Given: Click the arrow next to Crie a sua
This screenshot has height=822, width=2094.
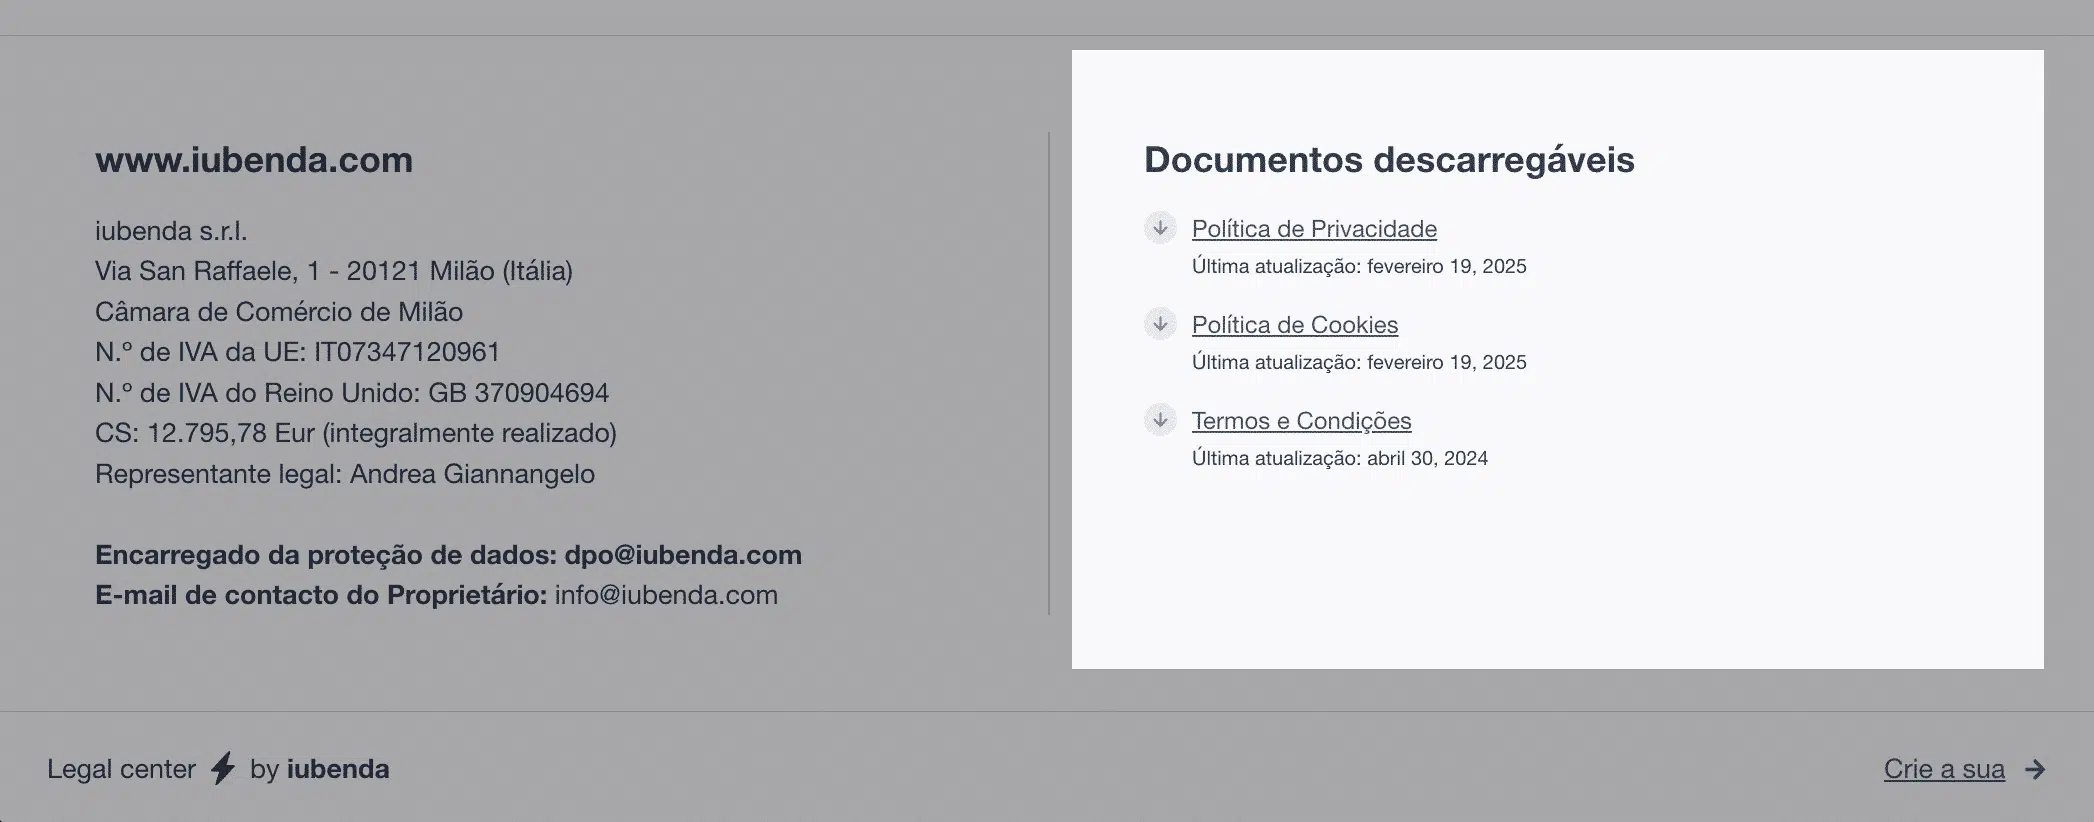Looking at the screenshot, I should (2035, 769).
